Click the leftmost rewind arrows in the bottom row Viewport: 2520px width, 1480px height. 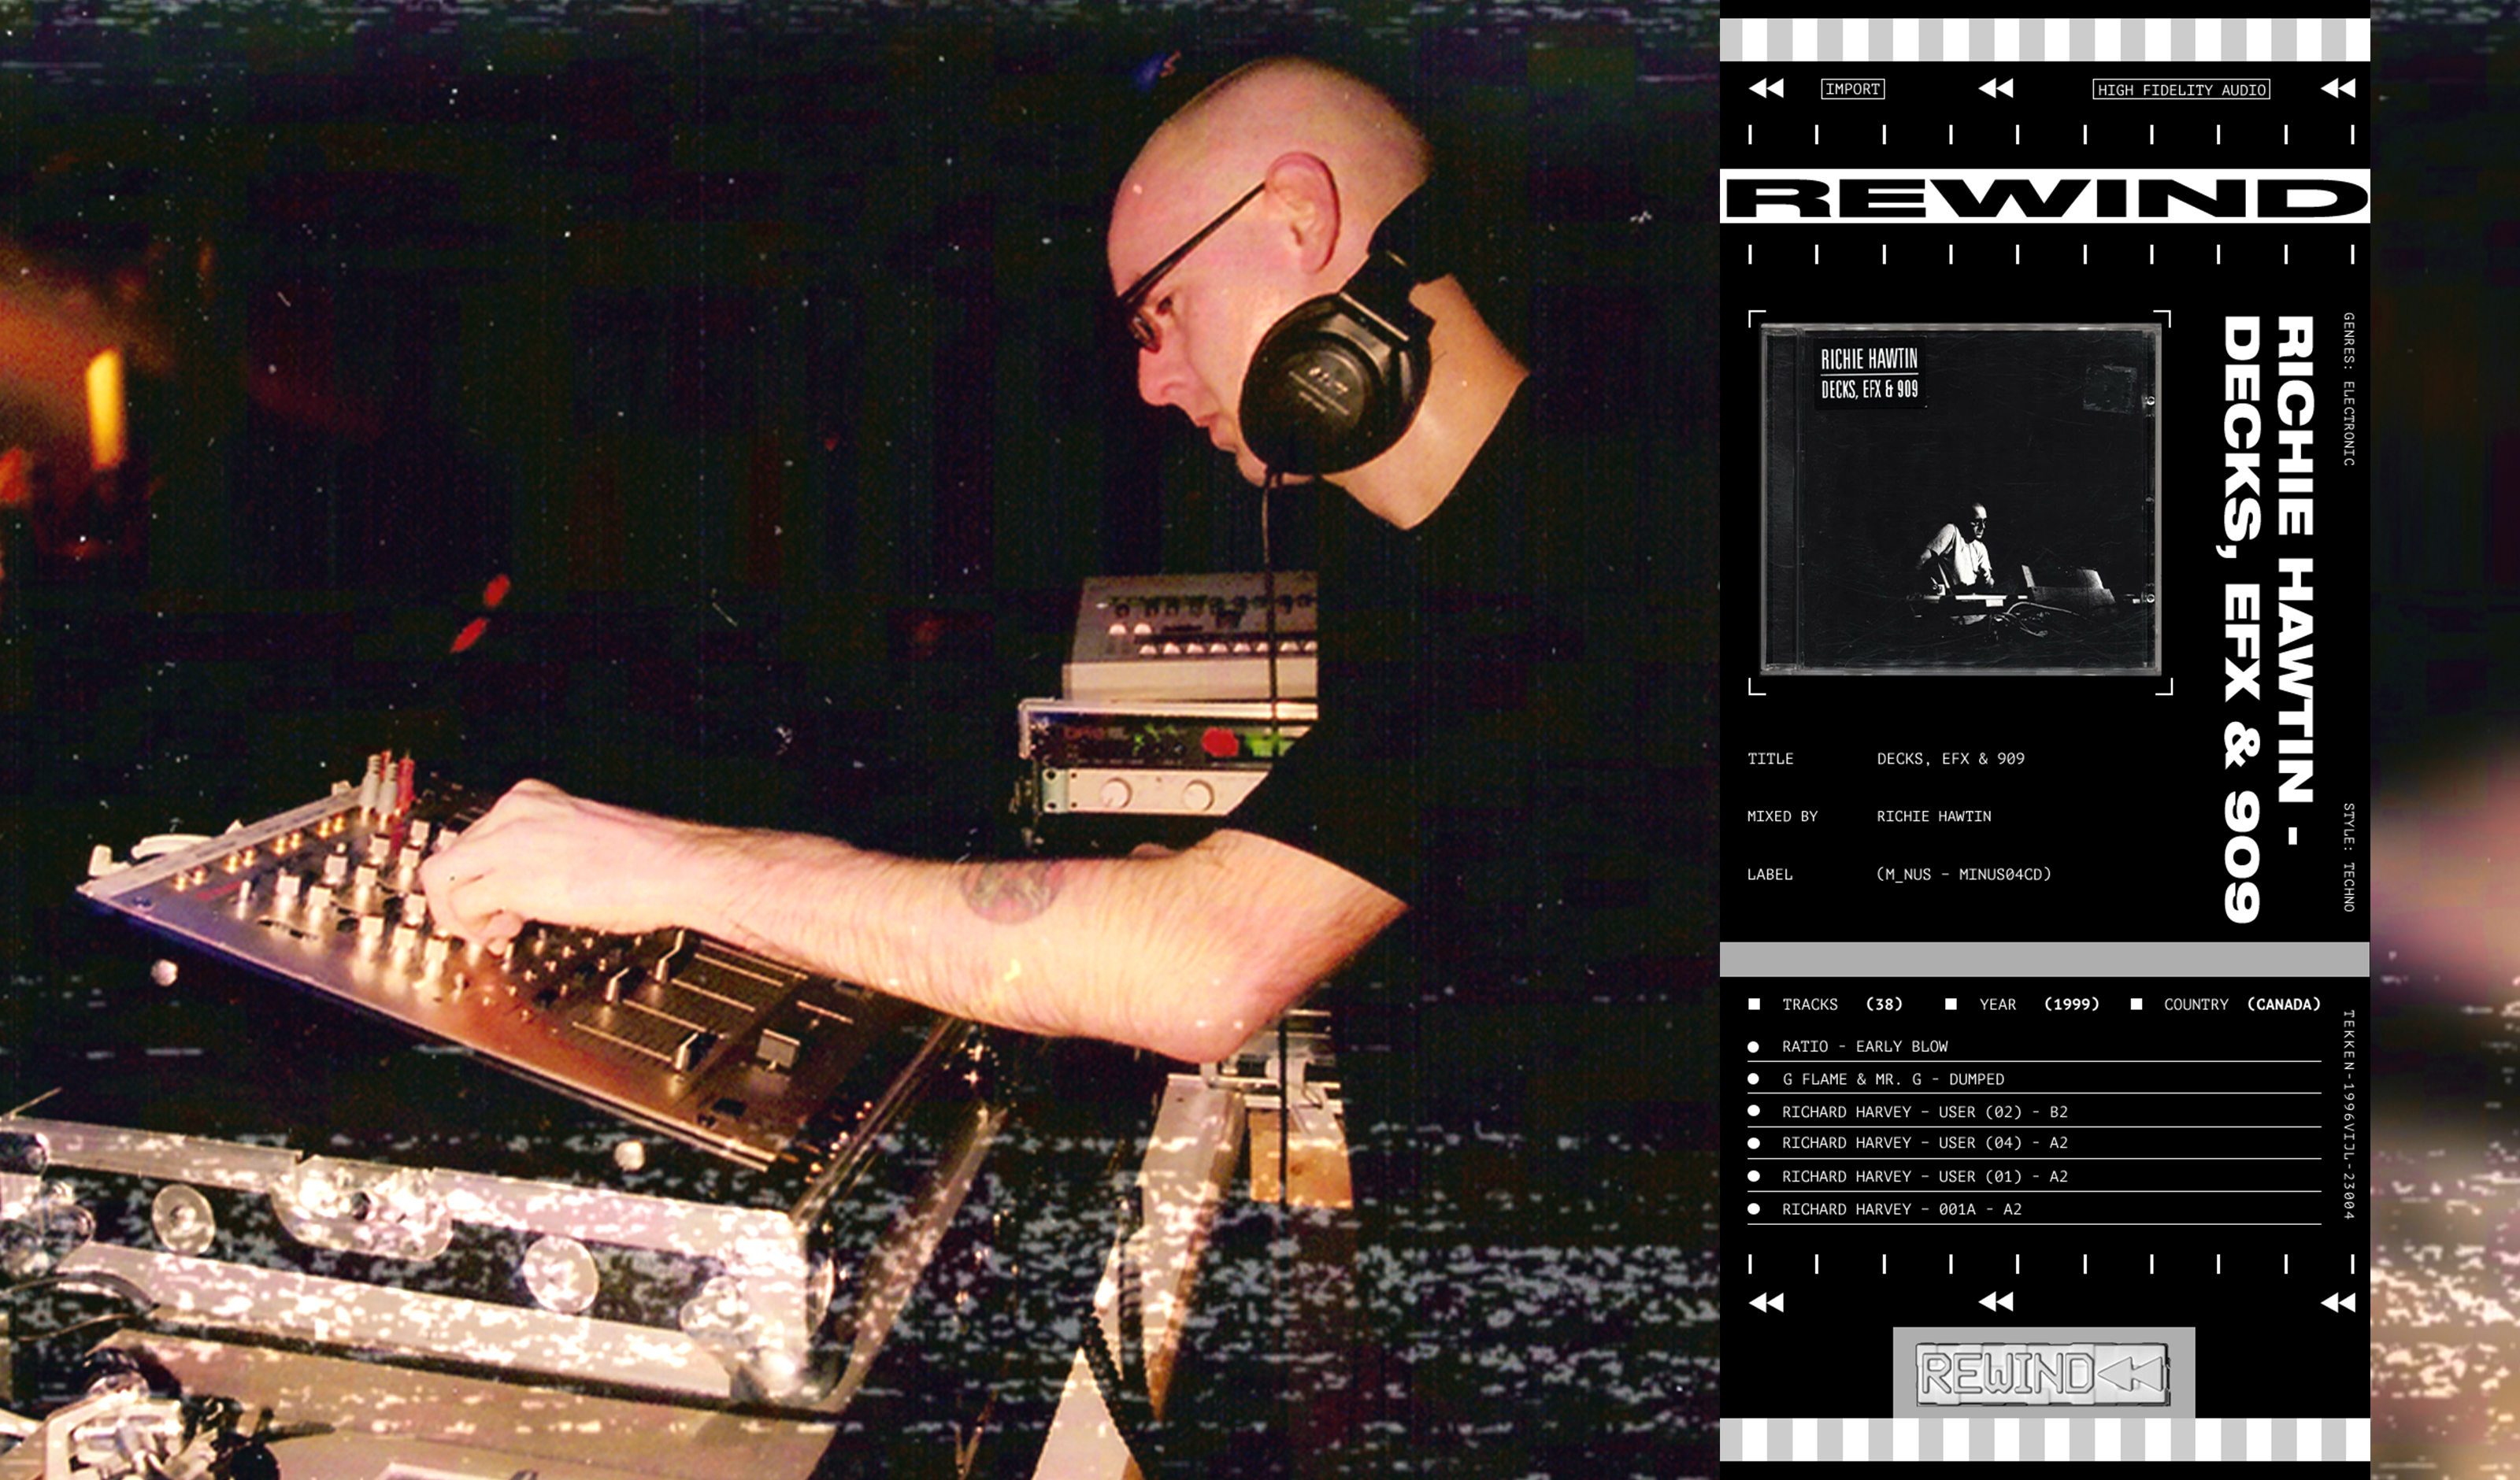1766,1302
